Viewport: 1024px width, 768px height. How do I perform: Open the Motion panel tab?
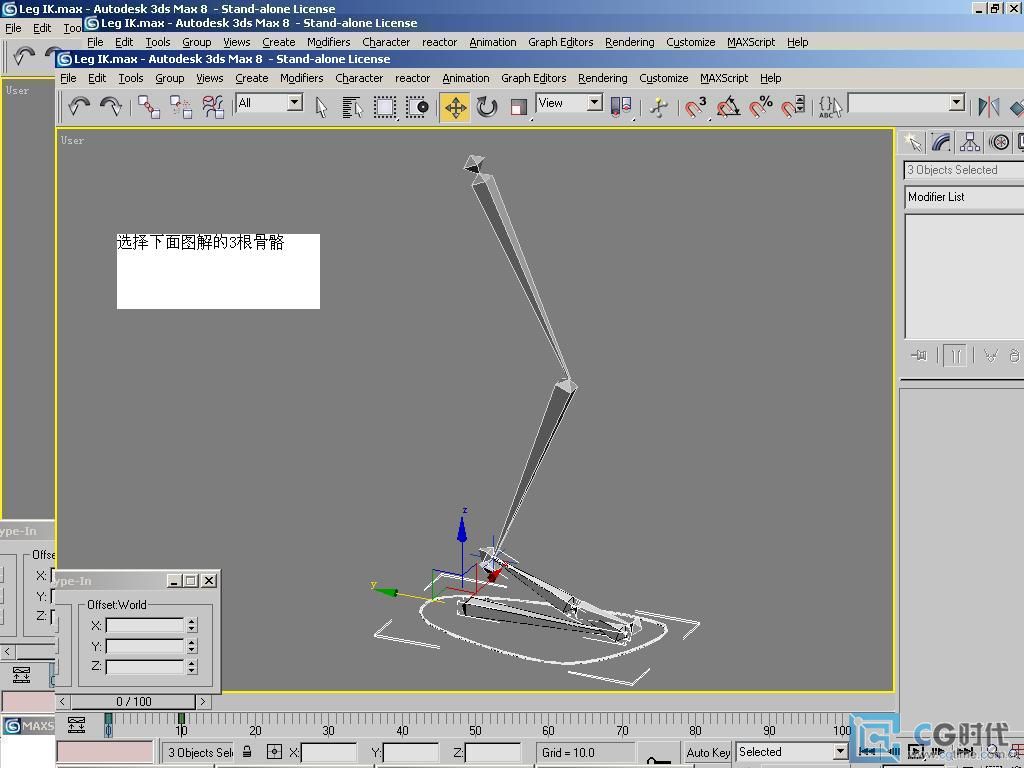click(999, 142)
